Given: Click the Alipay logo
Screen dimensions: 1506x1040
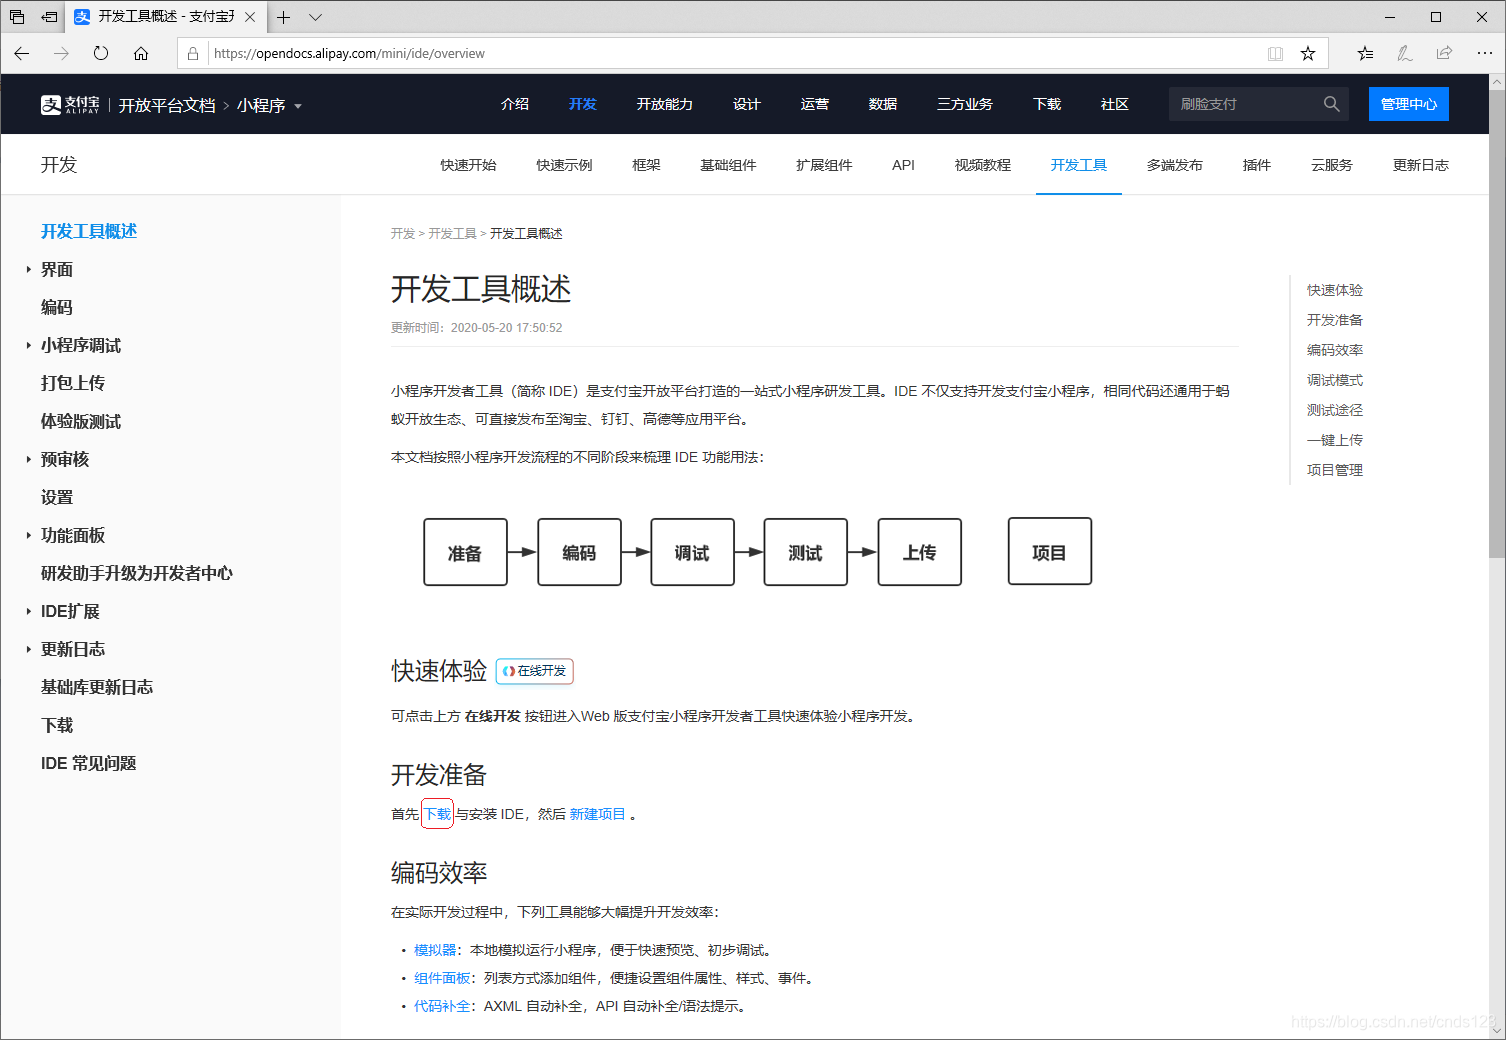Looking at the screenshot, I should point(70,105).
